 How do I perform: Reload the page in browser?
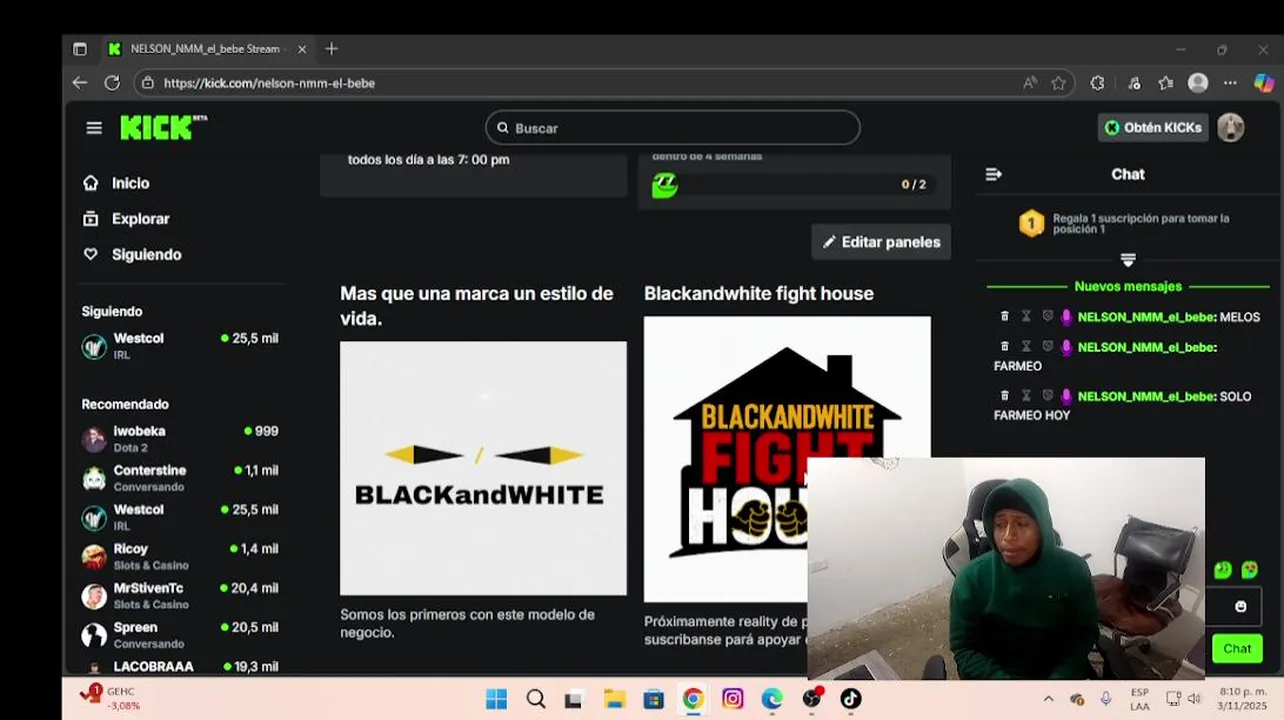pyautogui.click(x=112, y=83)
